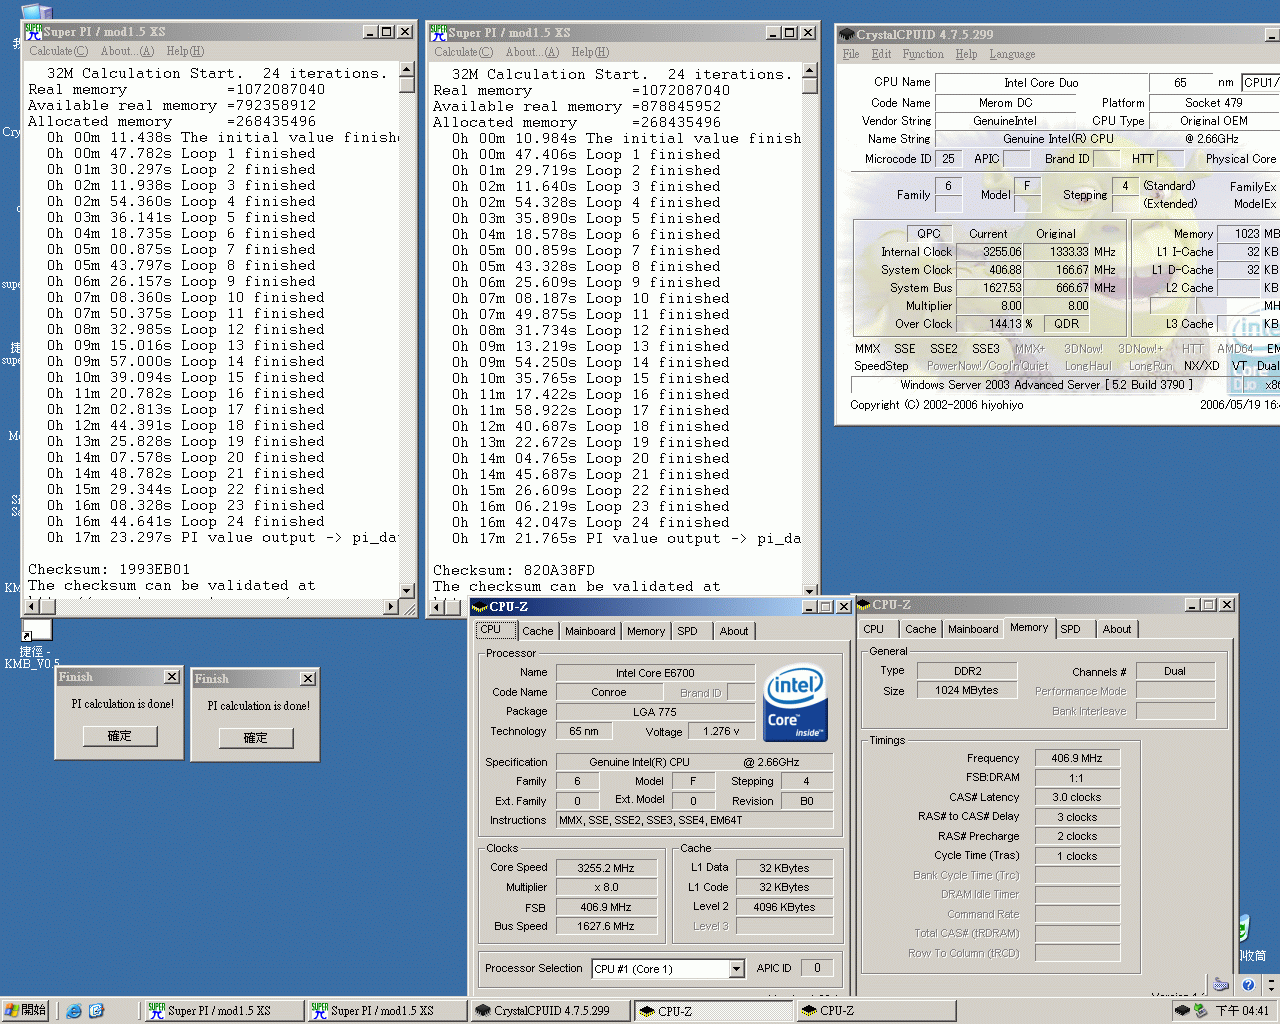Open CrystalCPUID Help menu
Viewport: 1280px width, 1024px height.
[x=966, y=54]
